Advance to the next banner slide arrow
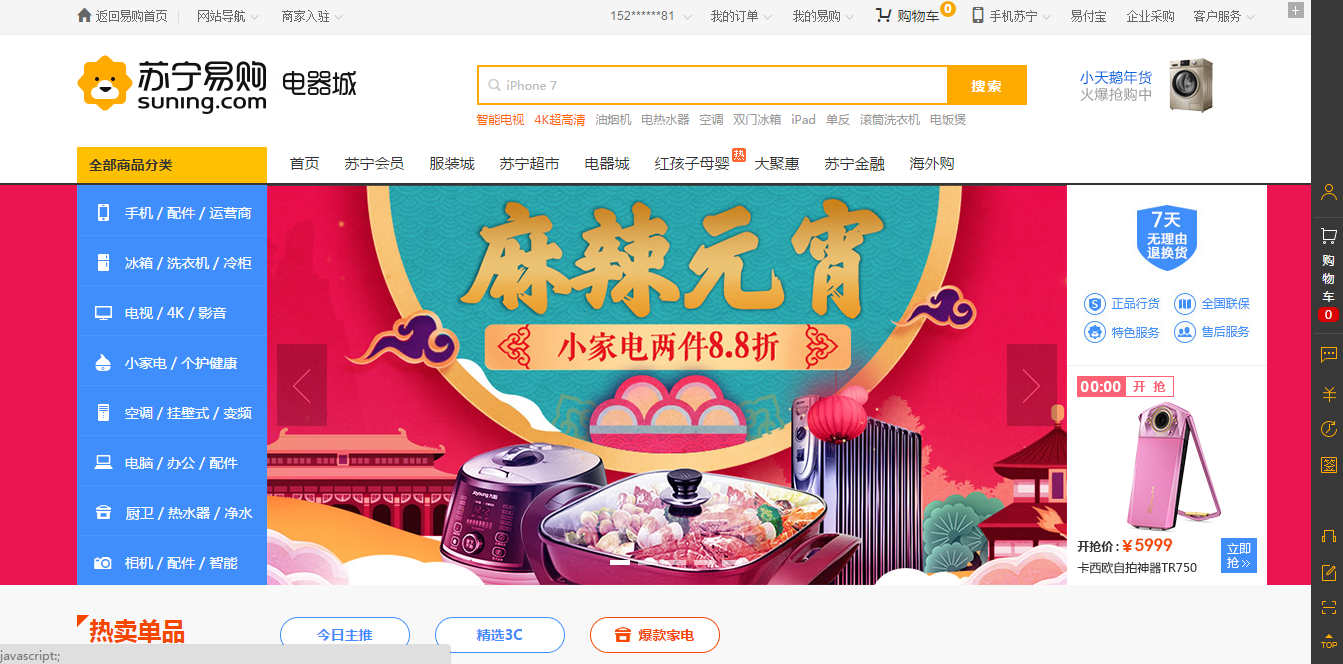 pyautogui.click(x=1032, y=385)
